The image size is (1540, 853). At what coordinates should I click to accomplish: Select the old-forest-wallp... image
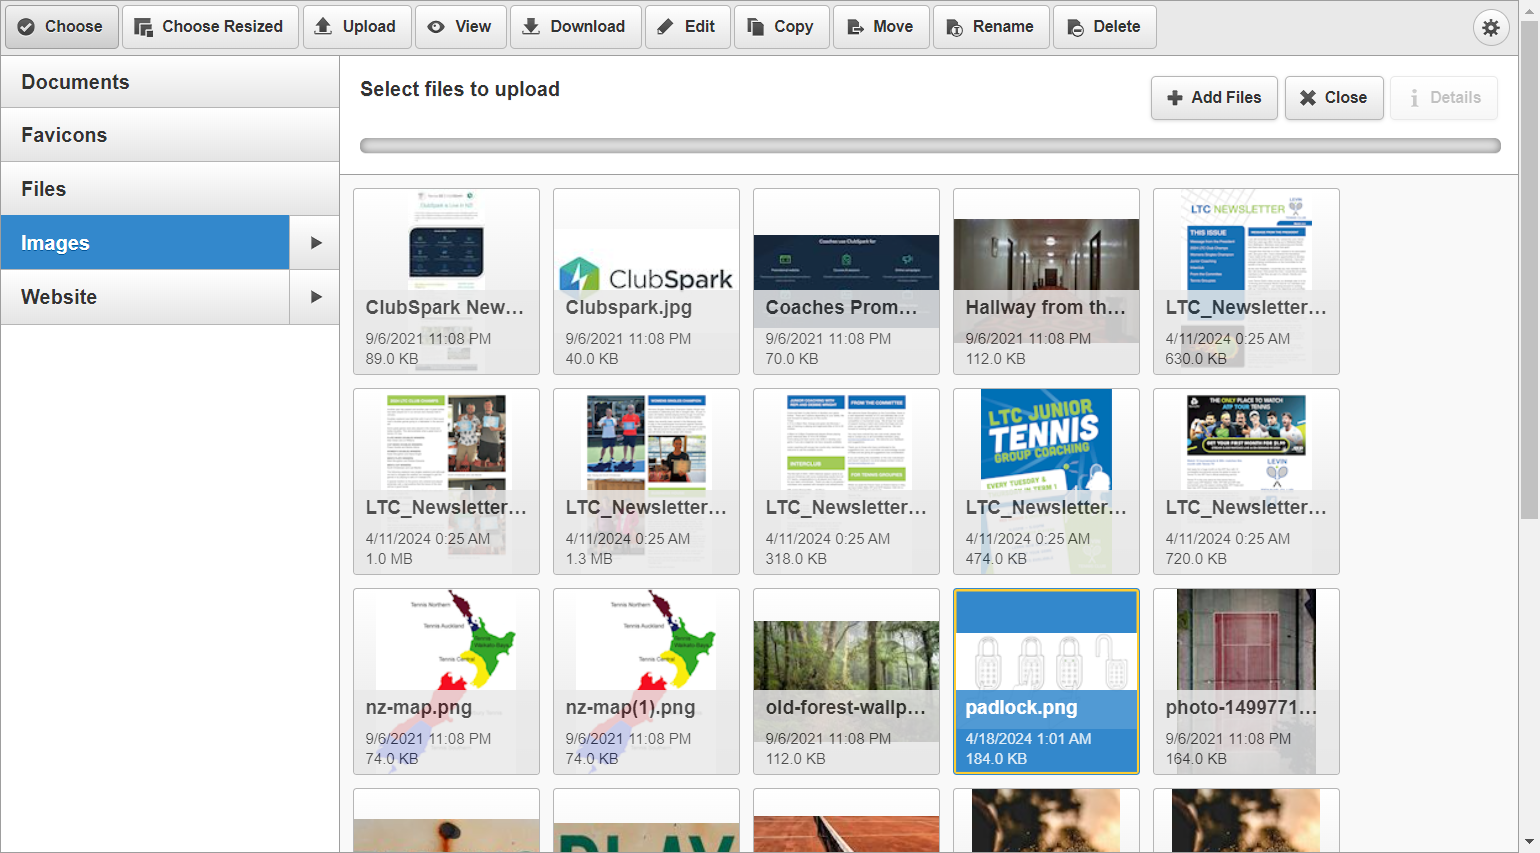846,681
